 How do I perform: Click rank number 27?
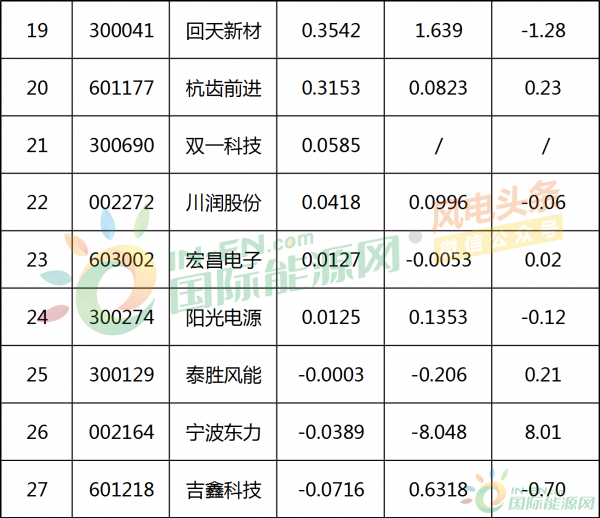(37, 490)
